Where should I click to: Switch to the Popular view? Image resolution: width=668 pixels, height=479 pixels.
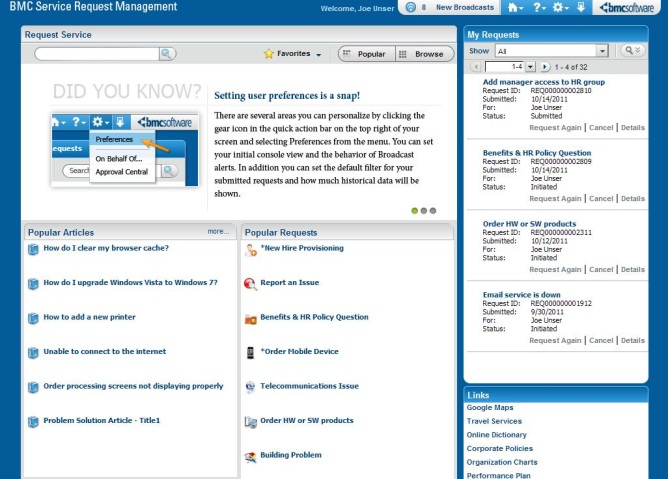[x=365, y=54]
